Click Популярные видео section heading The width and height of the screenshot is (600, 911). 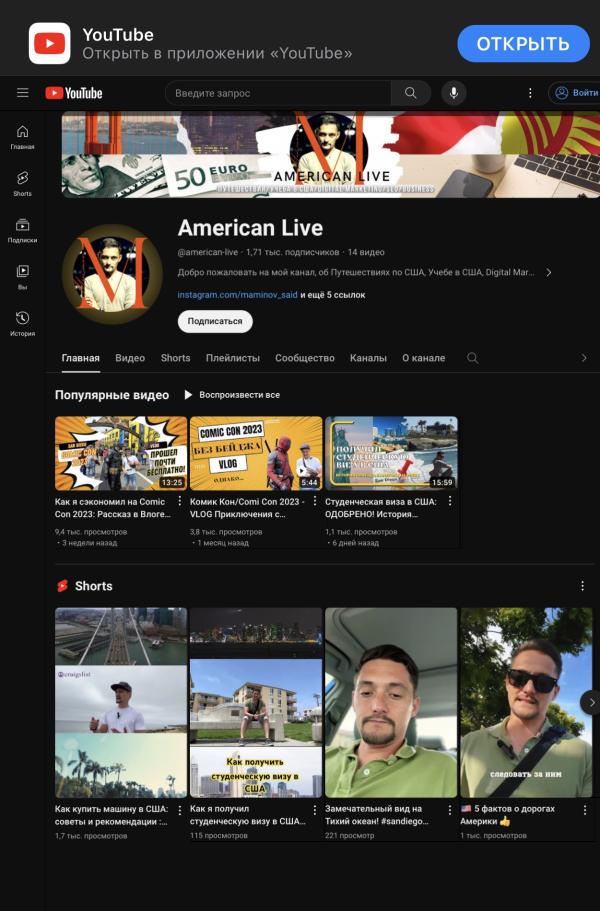112,395
